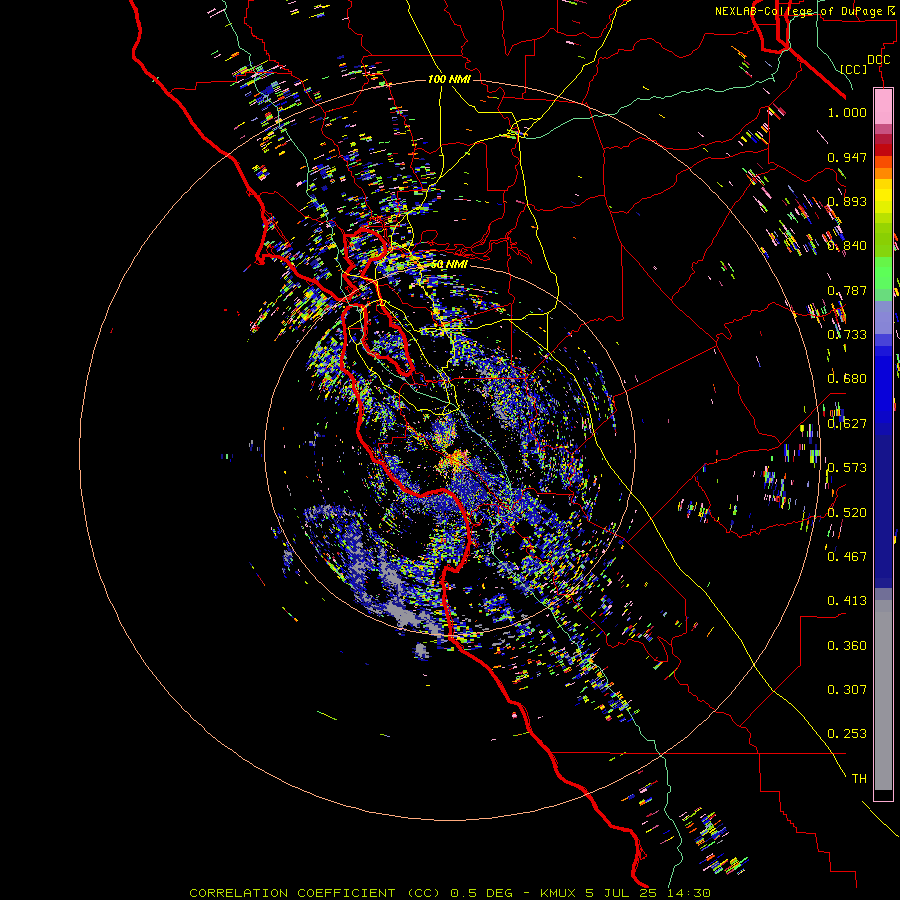The width and height of the screenshot is (900, 900).
Task: Click the pink swatch atop the color scale
Action: coord(883,106)
